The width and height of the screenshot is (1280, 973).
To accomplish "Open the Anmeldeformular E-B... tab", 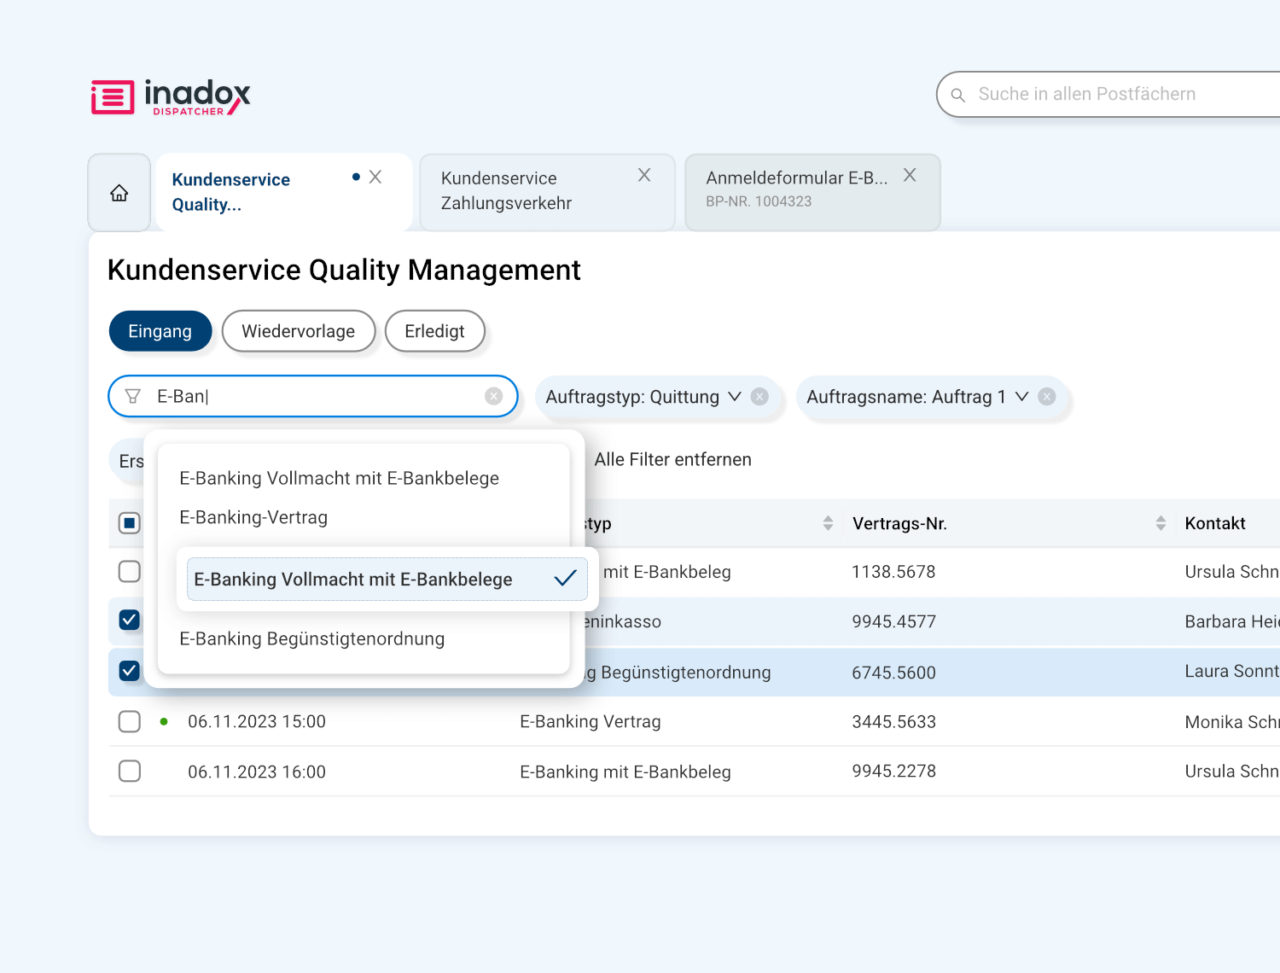I will click(812, 192).
